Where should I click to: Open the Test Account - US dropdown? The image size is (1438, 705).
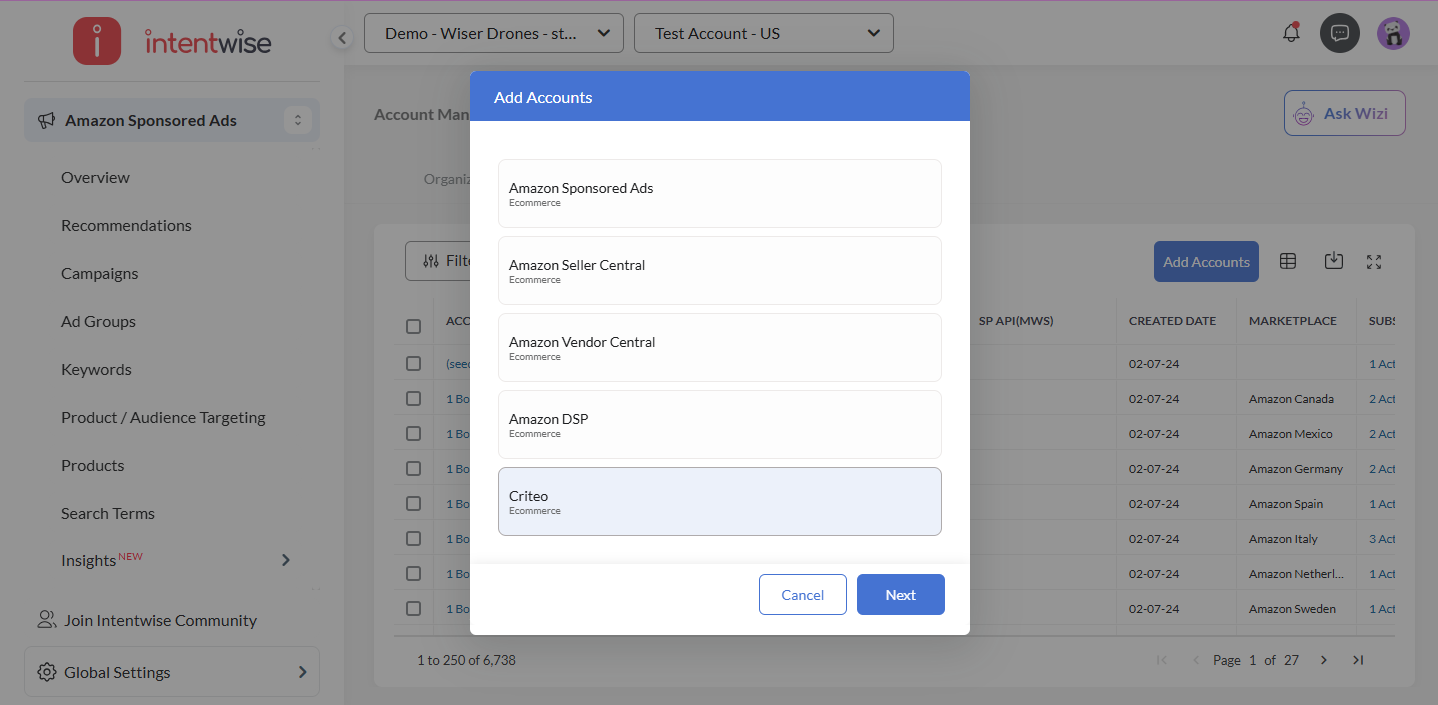pos(764,33)
